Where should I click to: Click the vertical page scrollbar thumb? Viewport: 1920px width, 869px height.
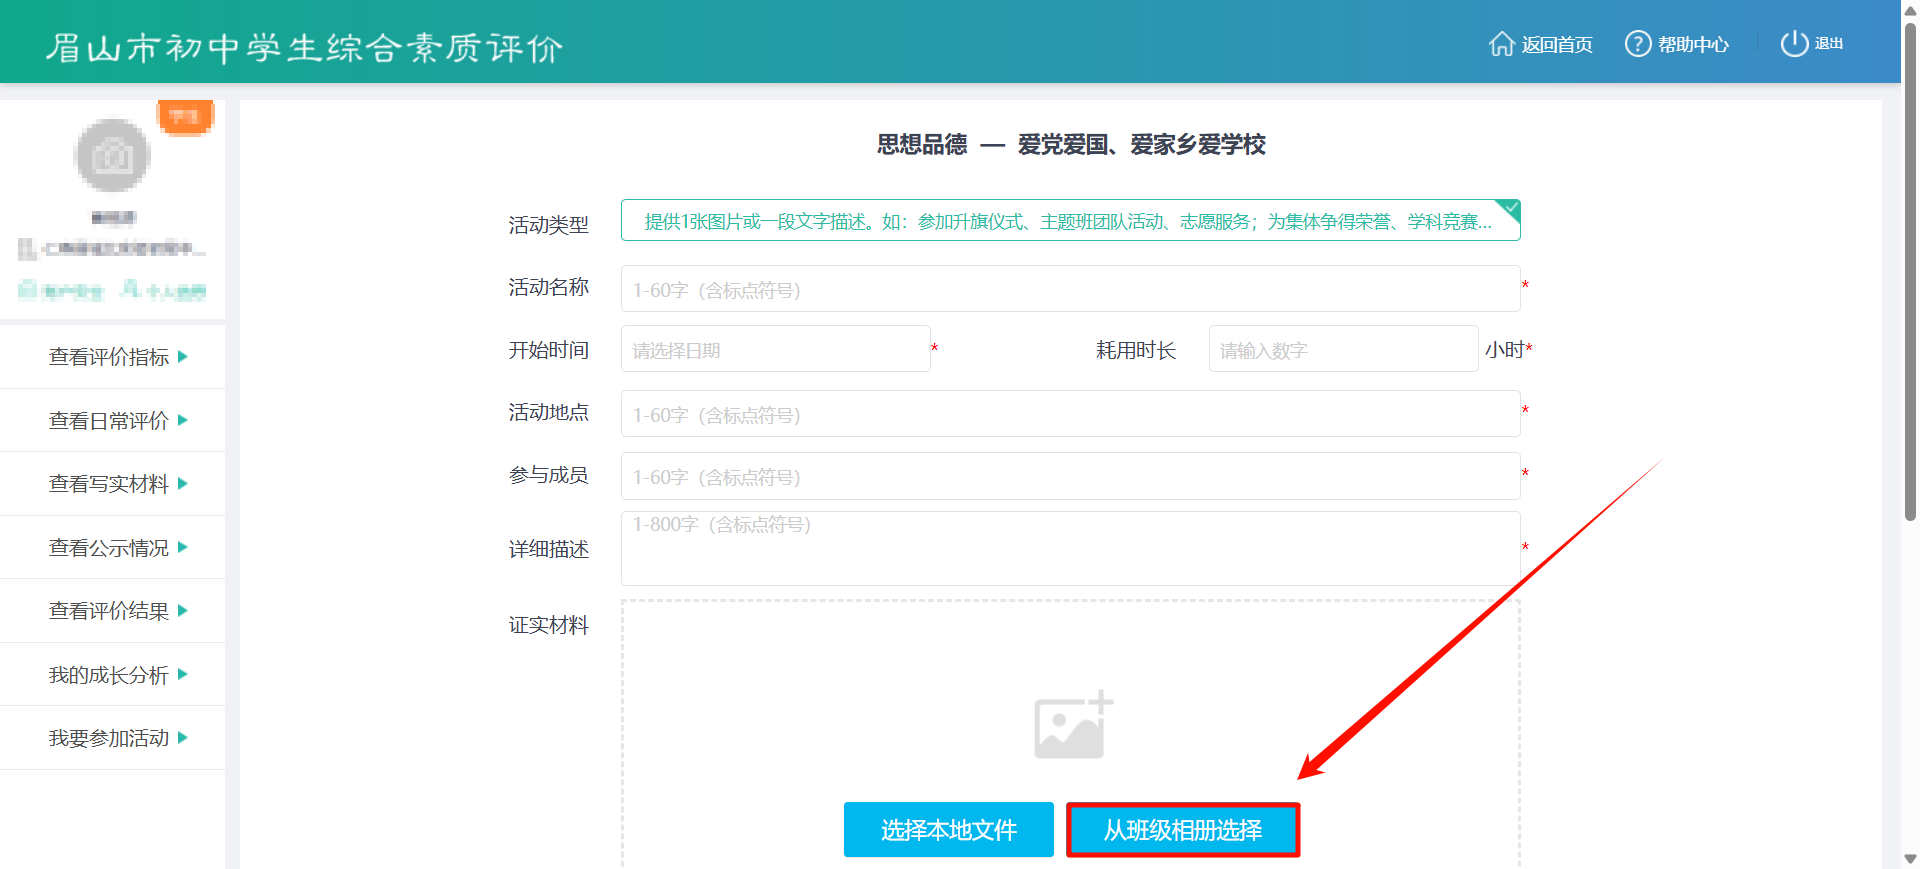point(1910,270)
